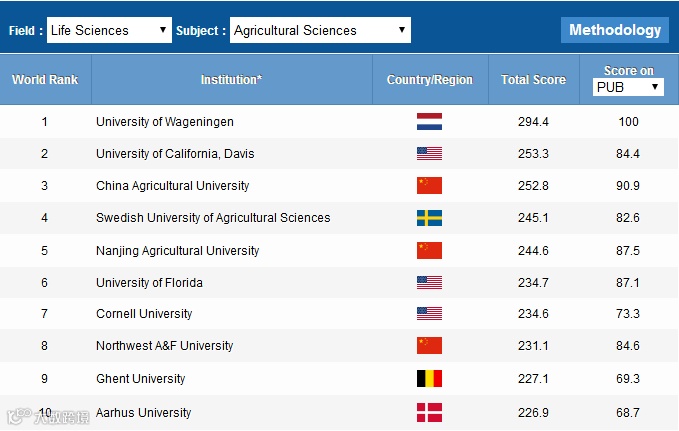Click the World Rank column header
679x431 pixels.
tap(45, 80)
